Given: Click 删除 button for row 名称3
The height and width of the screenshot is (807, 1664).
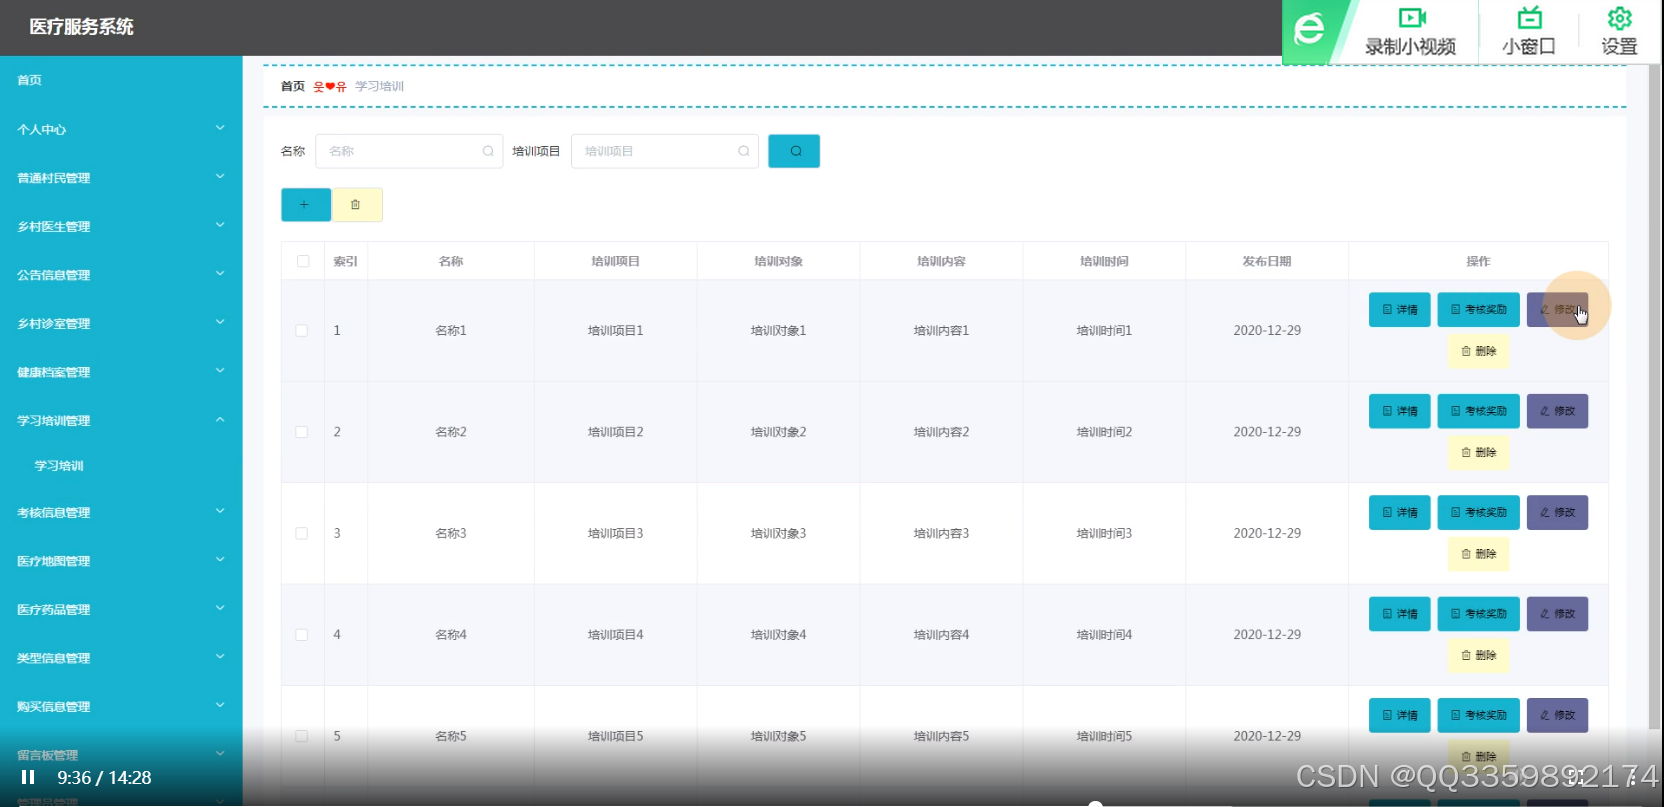Looking at the screenshot, I should point(1478,554).
